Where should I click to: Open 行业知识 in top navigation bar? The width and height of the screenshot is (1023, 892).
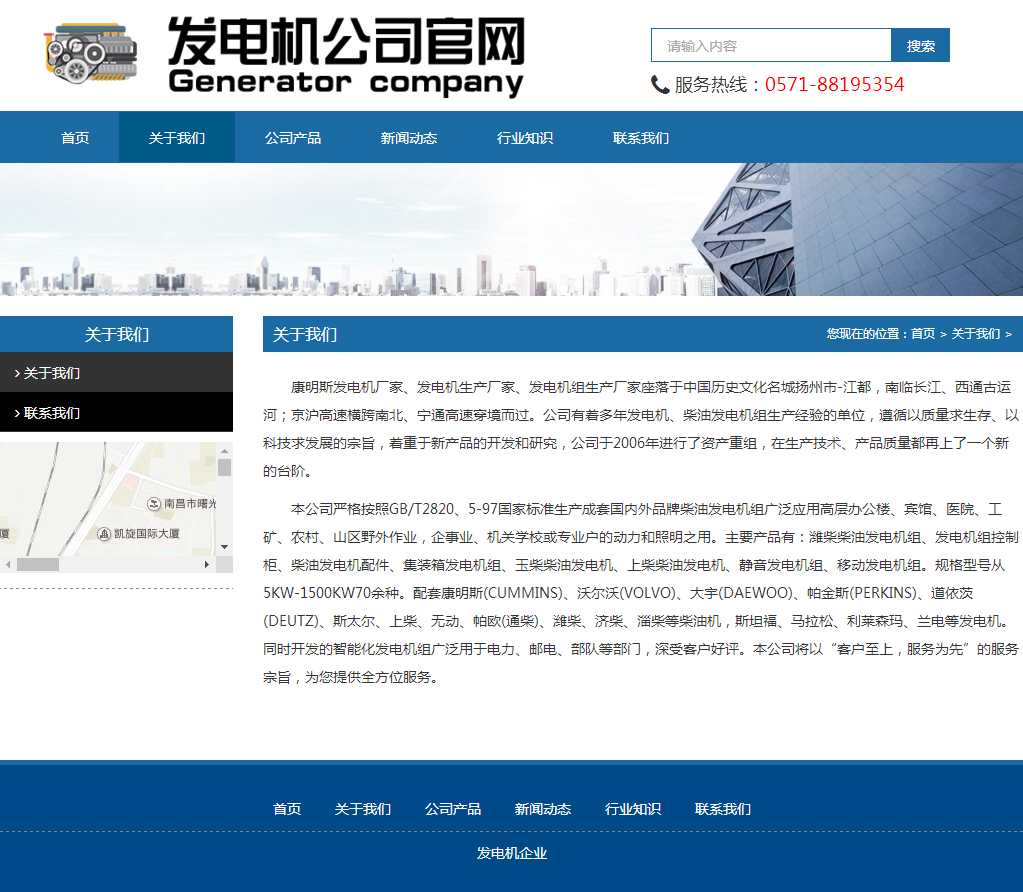pos(525,138)
